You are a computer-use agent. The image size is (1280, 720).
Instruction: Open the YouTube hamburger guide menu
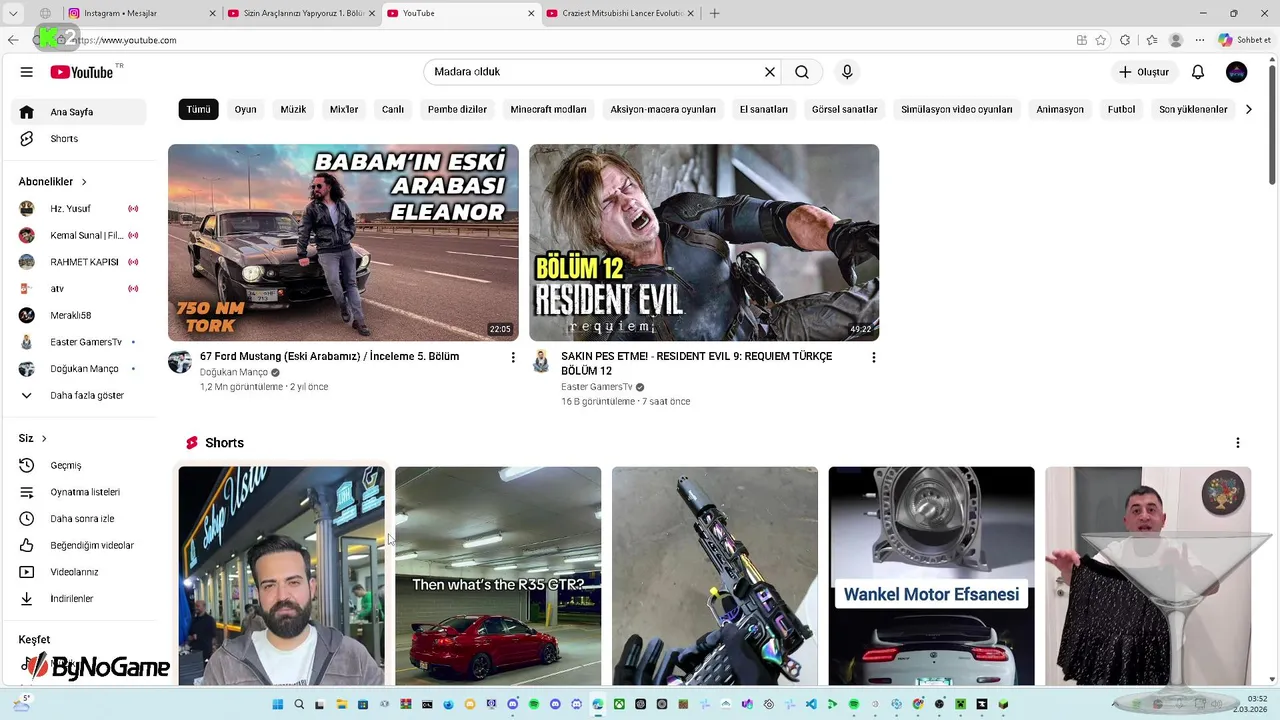point(27,72)
